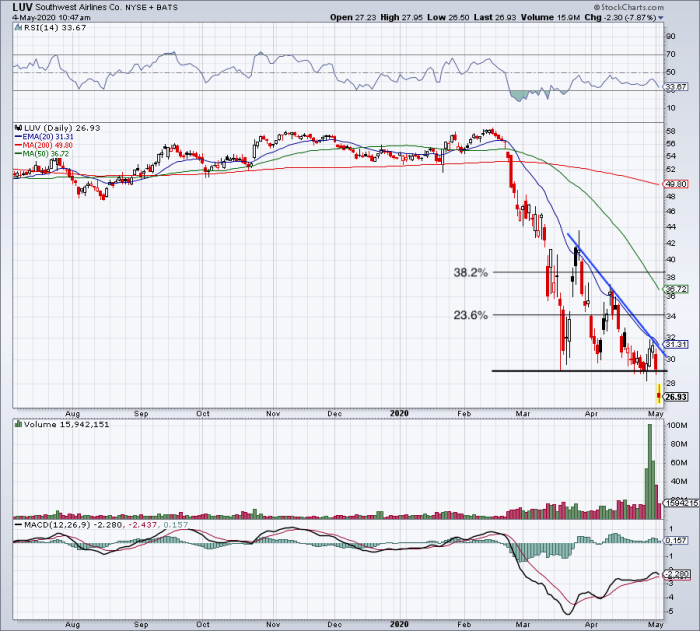700x631 pixels.
Task: Click the Nov label on price chart axis
Action: point(273,414)
